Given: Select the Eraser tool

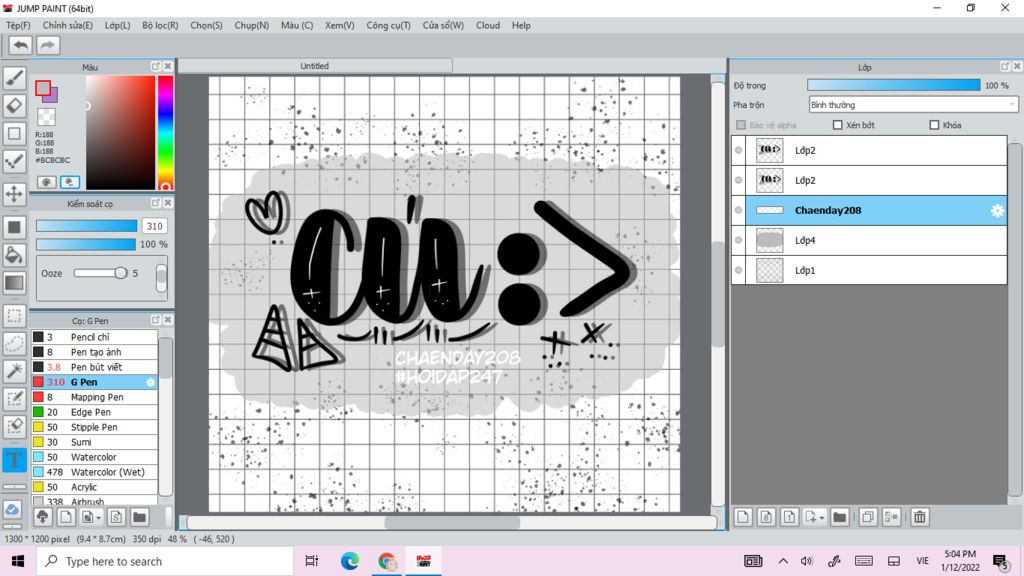Looking at the screenshot, I should click(x=14, y=106).
